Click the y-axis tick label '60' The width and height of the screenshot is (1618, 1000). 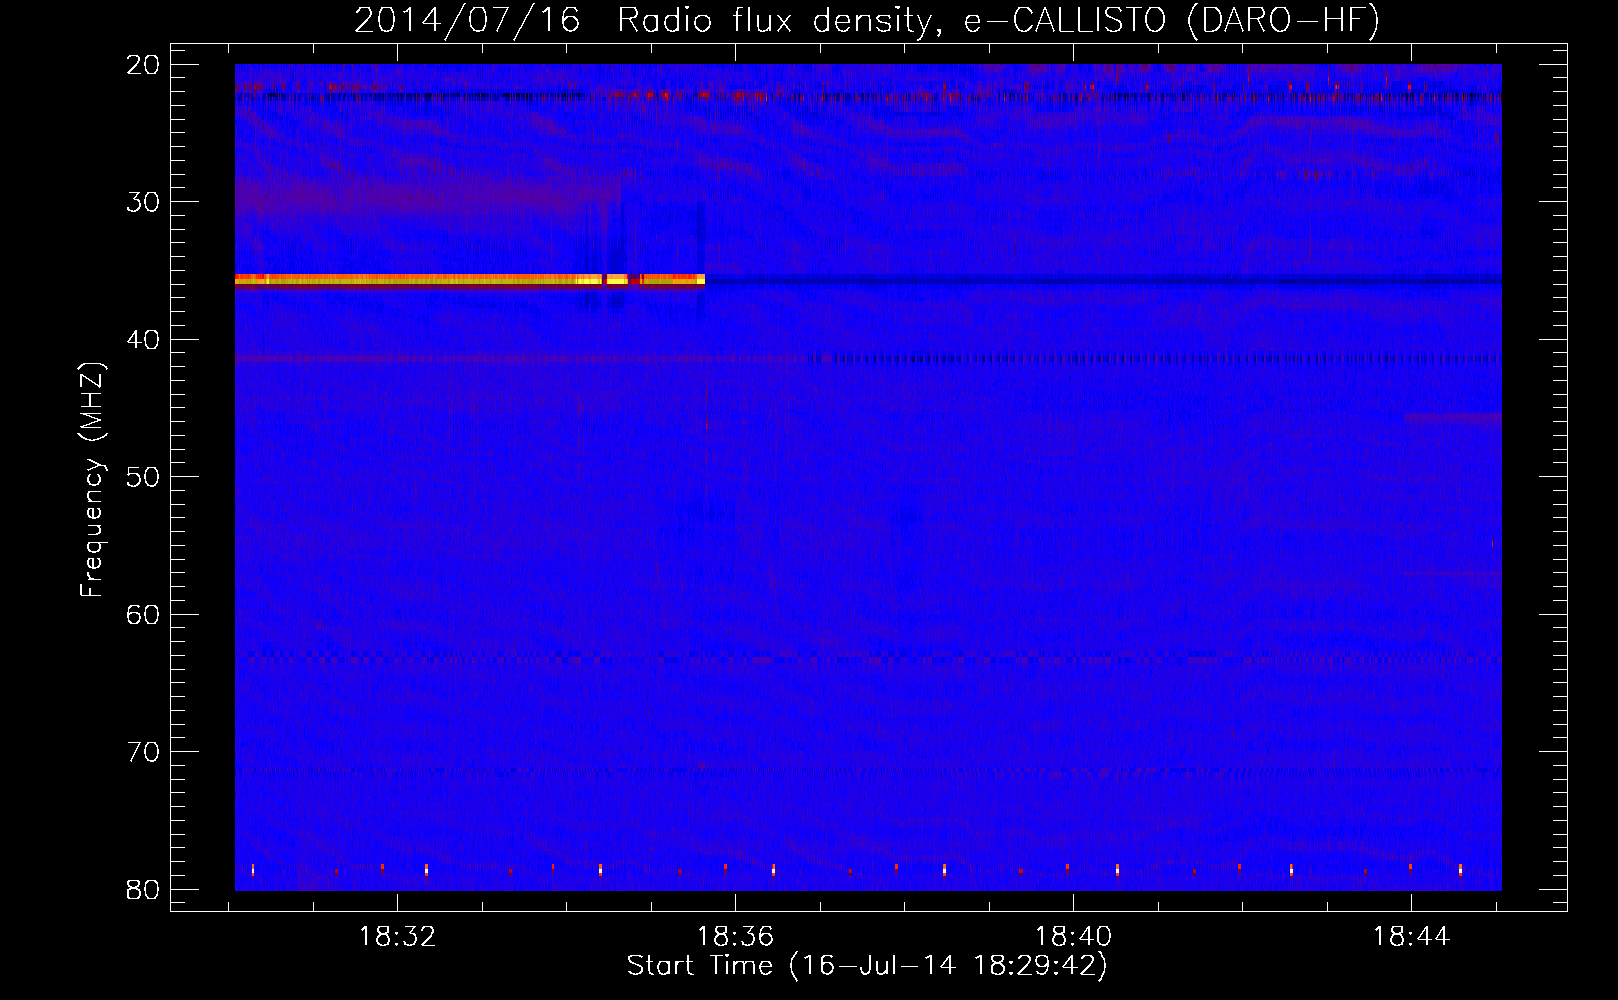pyautogui.click(x=144, y=614)
